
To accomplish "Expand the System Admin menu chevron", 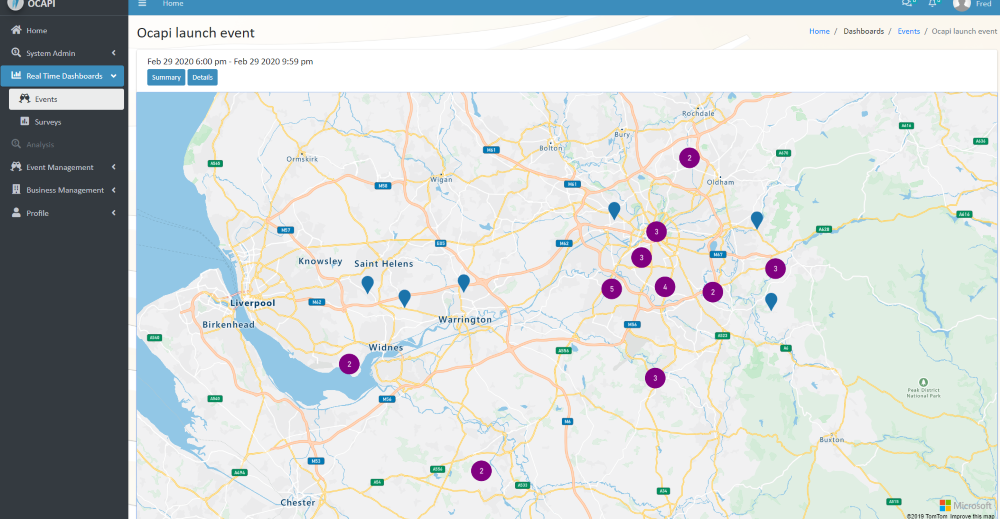I will pos(114,53).
